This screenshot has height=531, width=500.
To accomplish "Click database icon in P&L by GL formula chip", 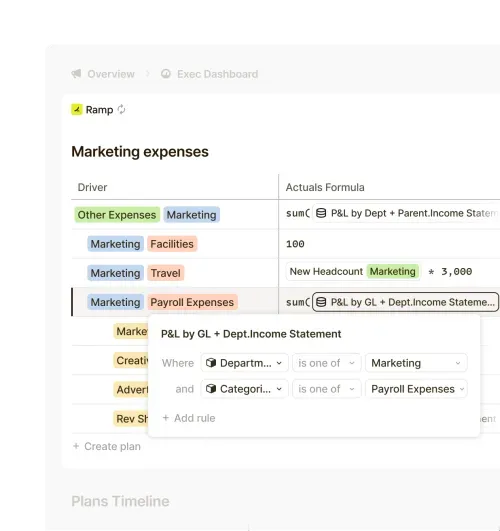I will pyautogui.click(x=321, y=302).
